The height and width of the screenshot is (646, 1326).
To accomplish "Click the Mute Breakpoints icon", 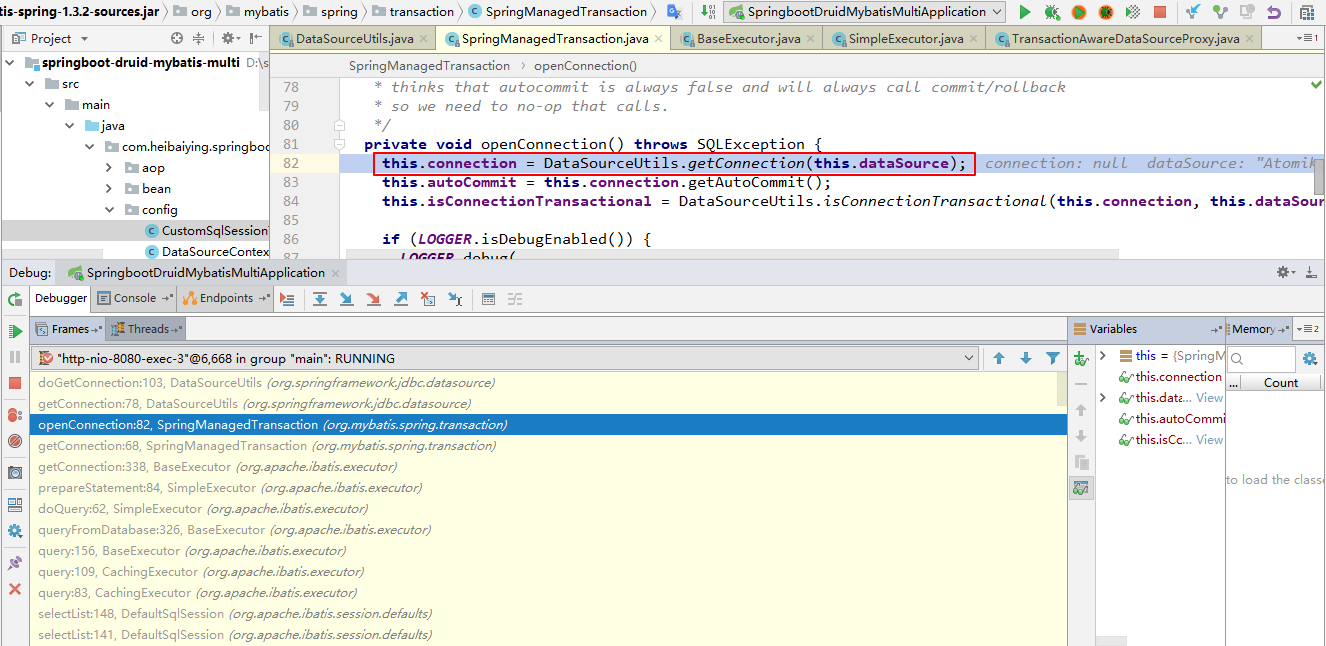I will click(15, 441).
